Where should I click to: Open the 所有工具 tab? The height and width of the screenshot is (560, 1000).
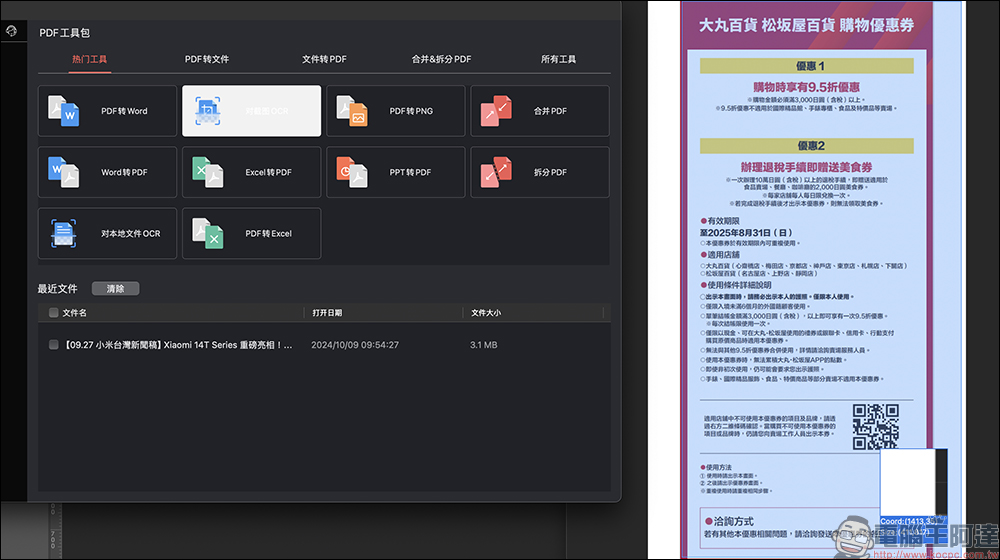tap(558, 59)
